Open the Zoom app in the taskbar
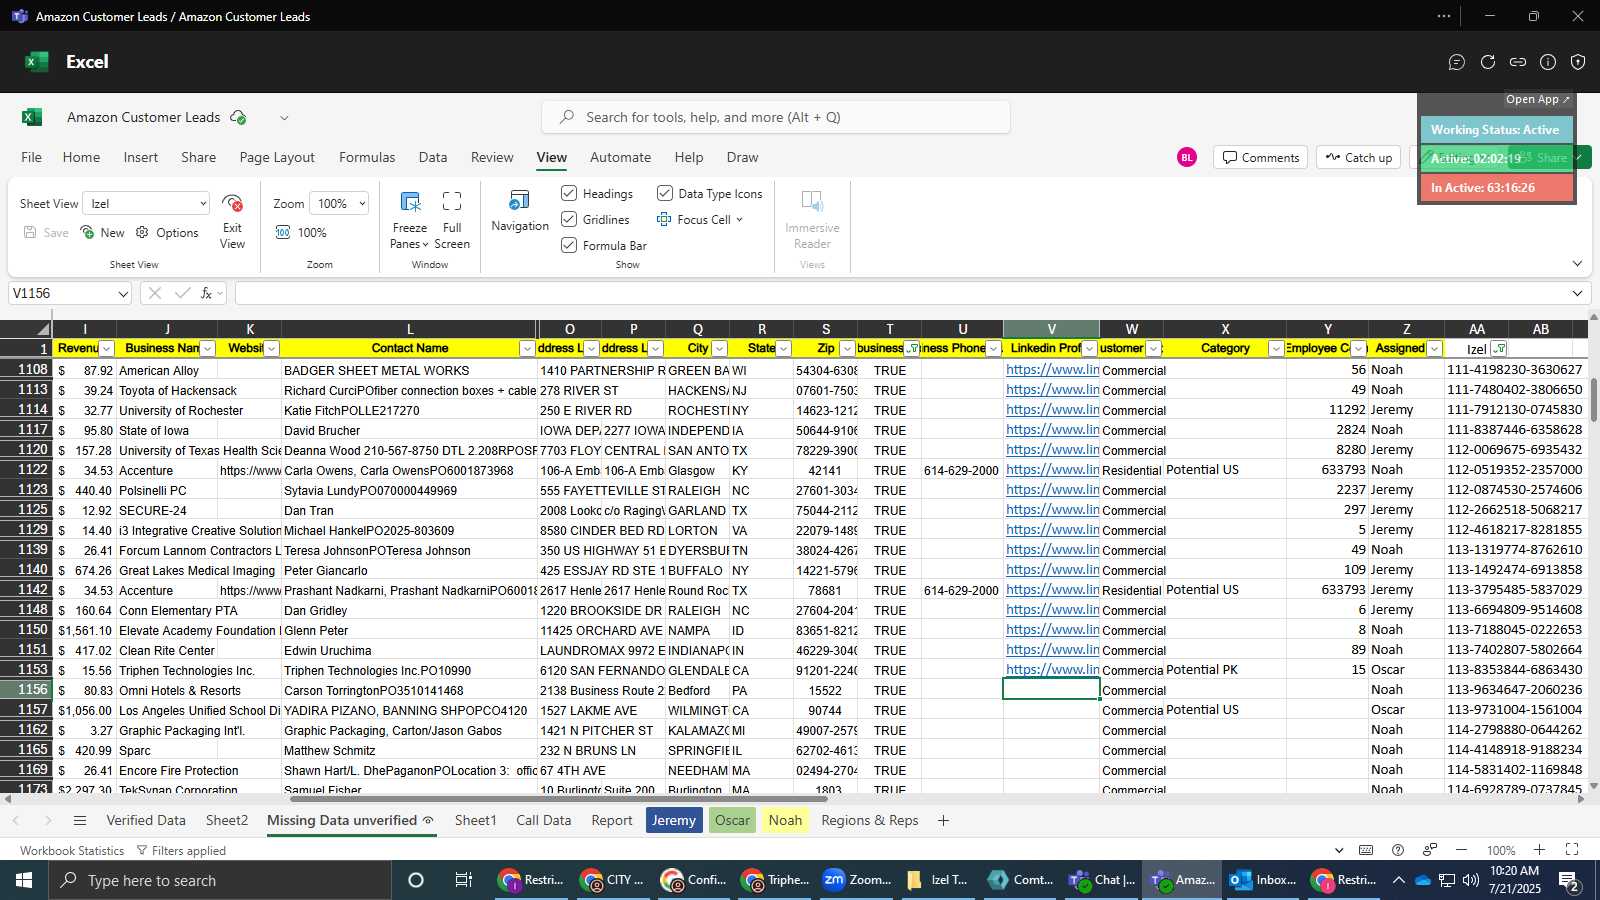1600x900 pixels. tap(857, 880)
